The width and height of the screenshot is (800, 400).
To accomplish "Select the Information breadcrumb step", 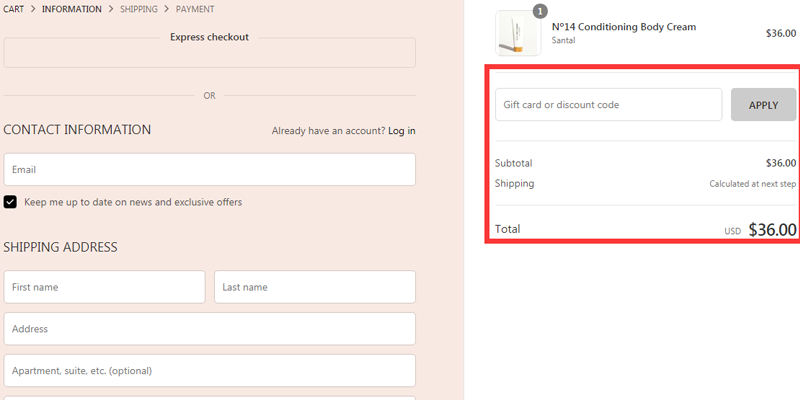I will tap(72, 9).
